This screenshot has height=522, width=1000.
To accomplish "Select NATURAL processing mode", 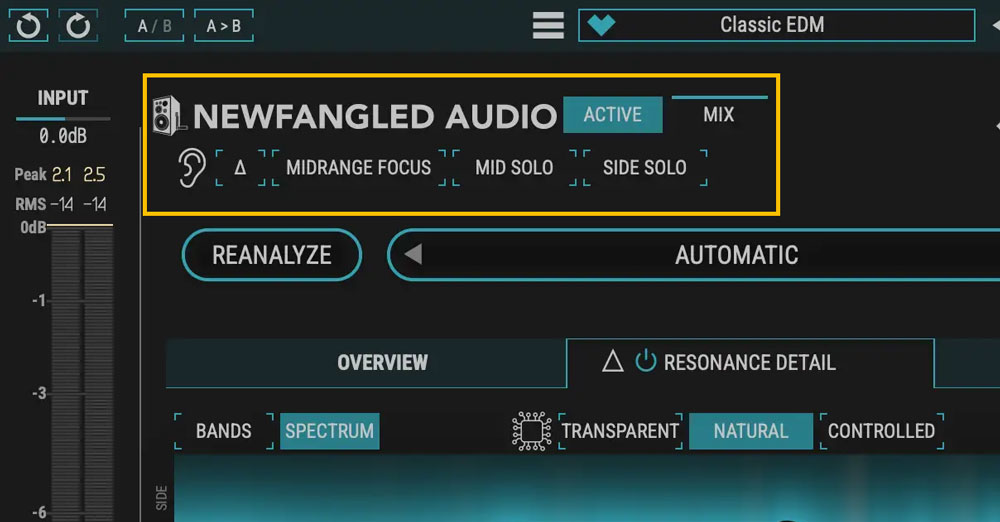I will point(751,431).
